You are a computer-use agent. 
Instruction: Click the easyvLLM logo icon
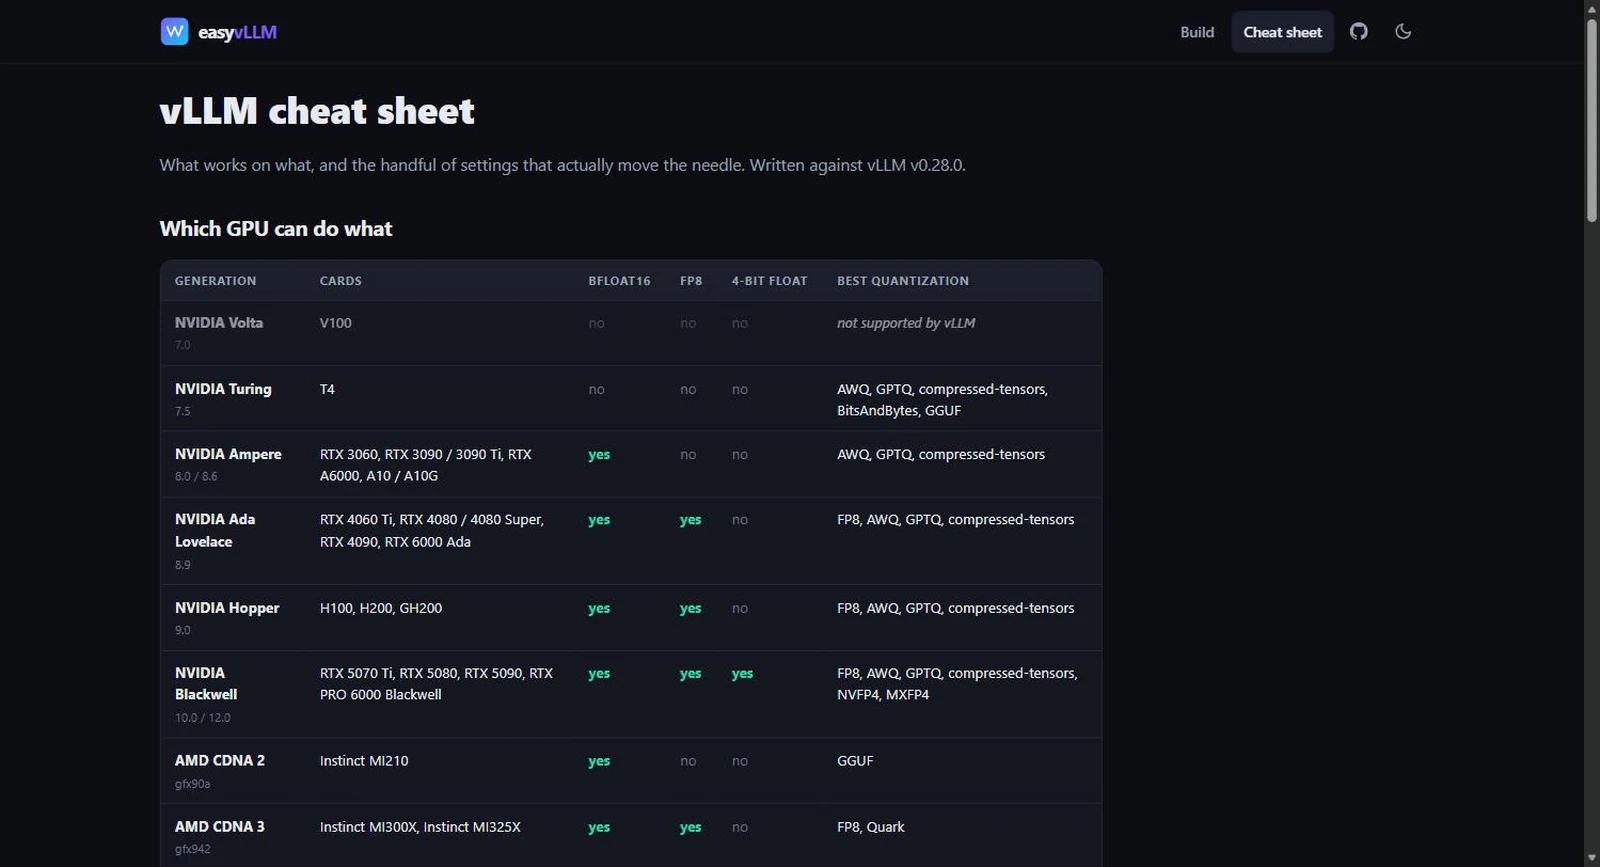tap(174, 32)
